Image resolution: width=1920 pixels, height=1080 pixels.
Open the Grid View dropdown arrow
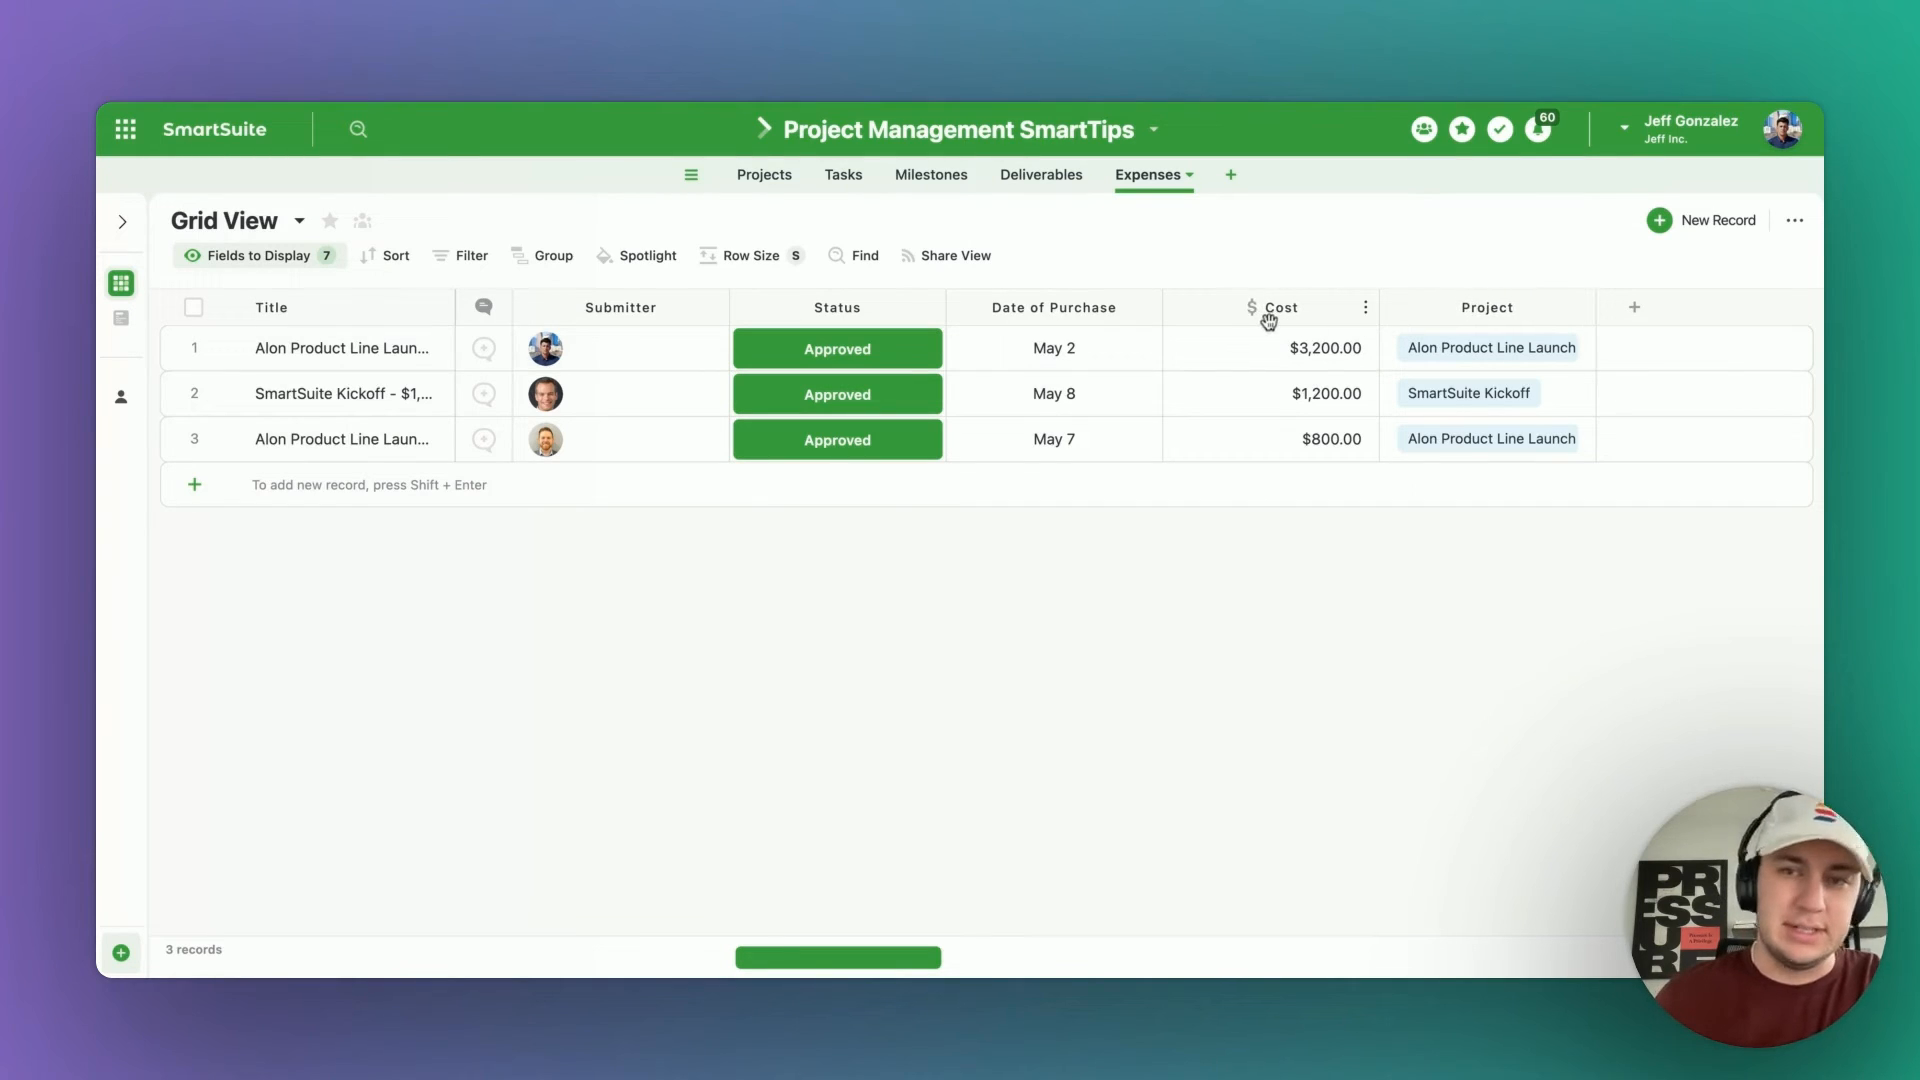[x=299, y=221]
